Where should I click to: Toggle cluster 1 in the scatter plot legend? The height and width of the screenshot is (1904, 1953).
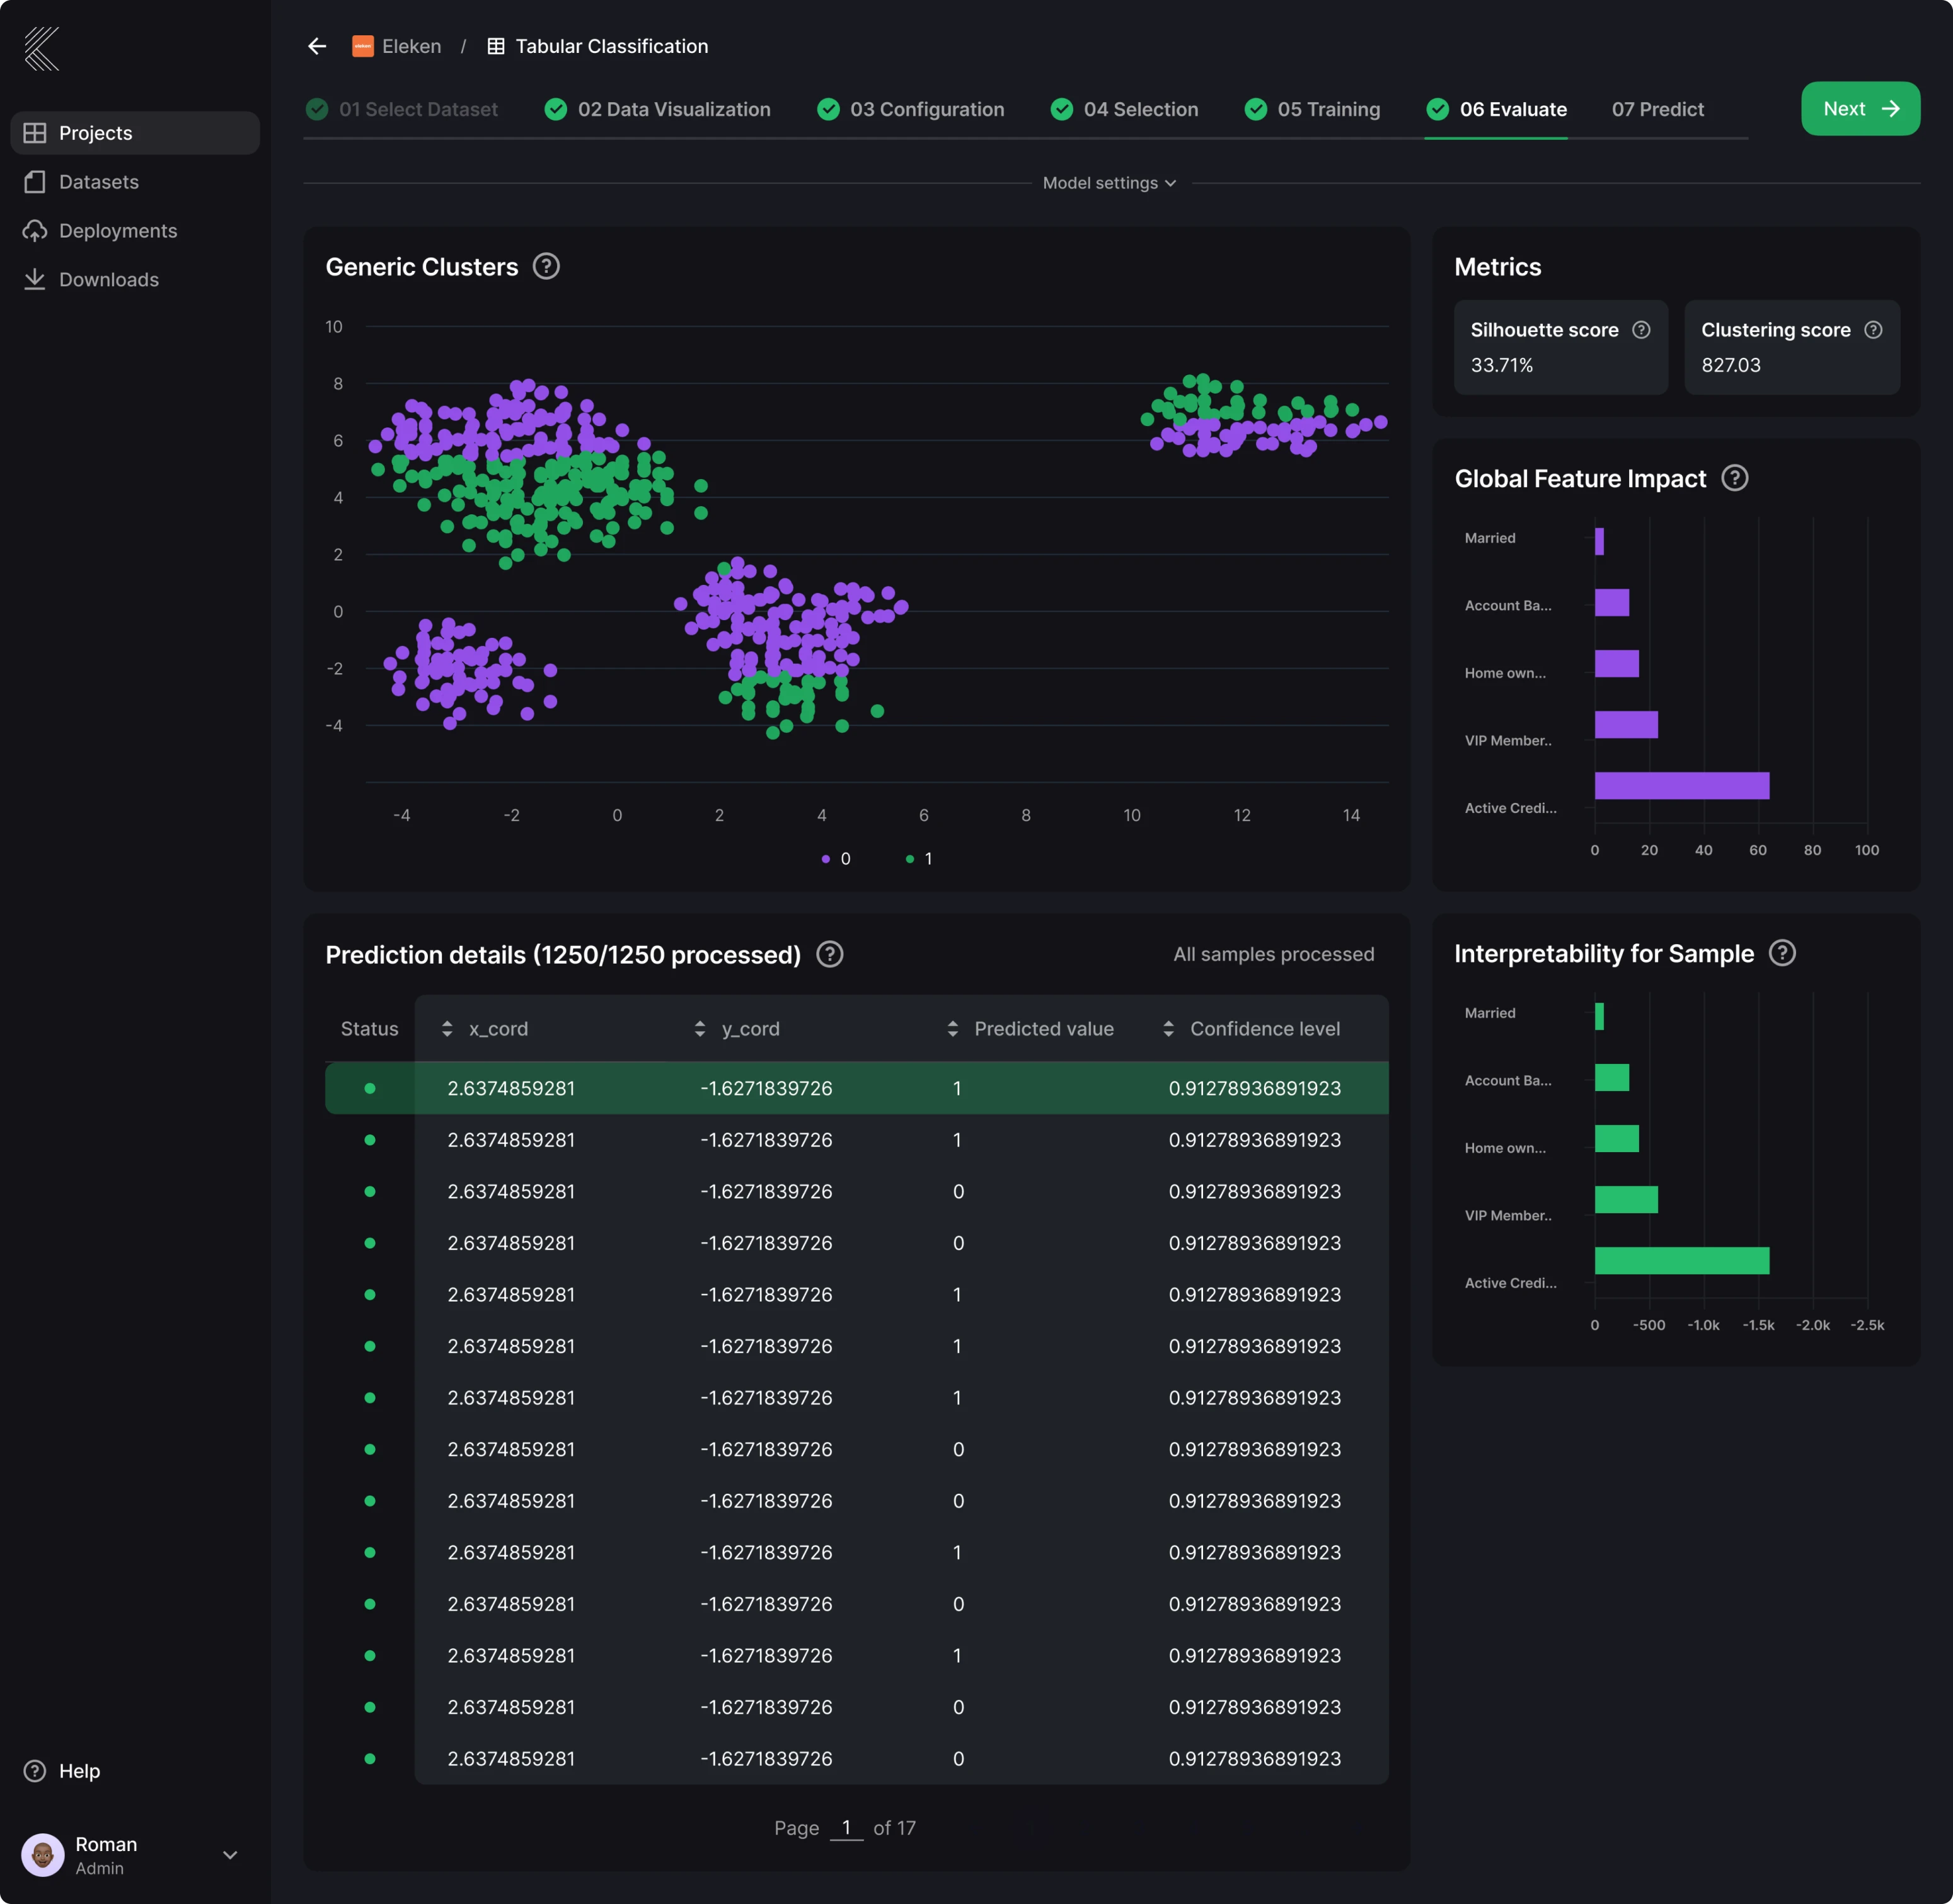tap(919, 858)
